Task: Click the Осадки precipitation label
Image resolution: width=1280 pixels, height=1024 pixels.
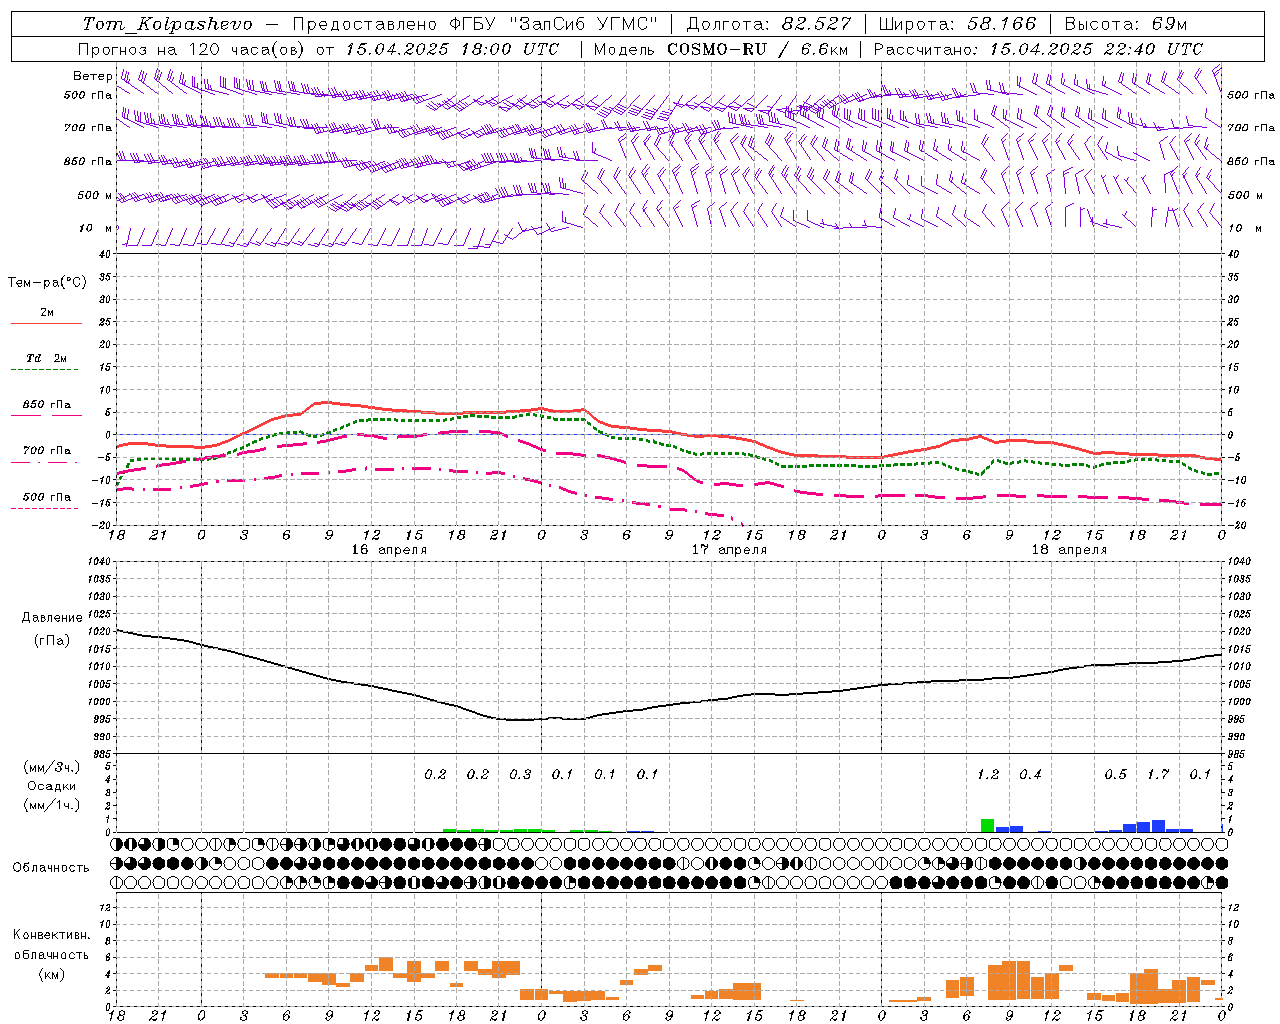Action: (52, 786)
